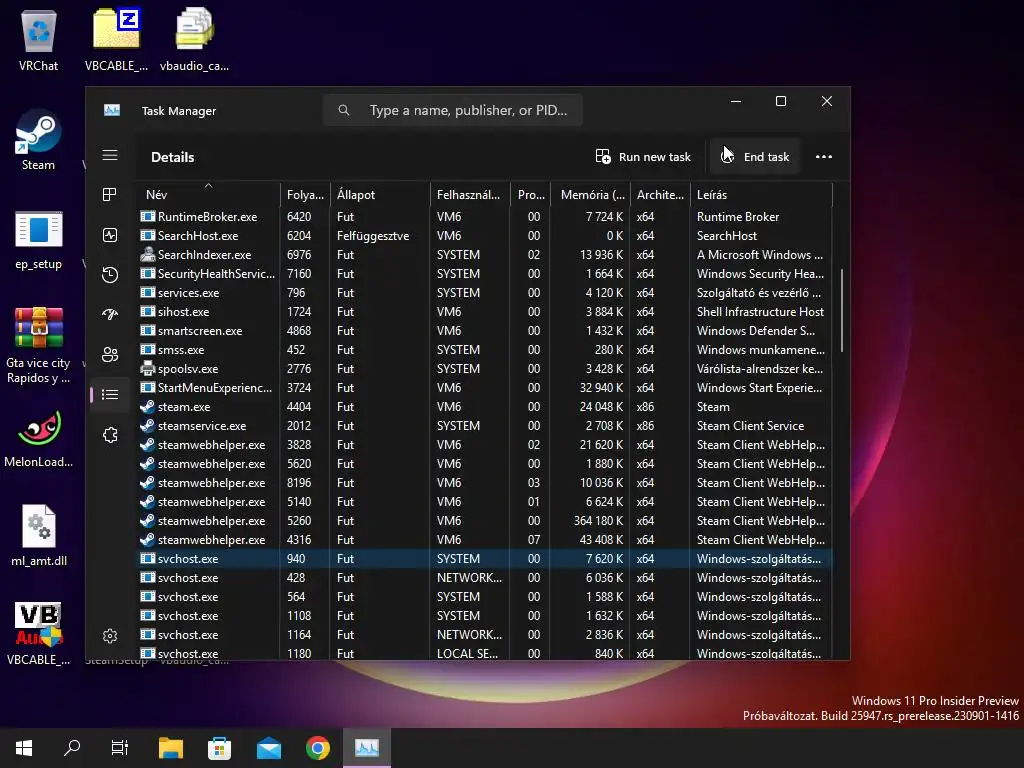This screenshot has height=768, width=1024.
Task: Sort by the Felhasznál... column header
Action: coord(470,195)
